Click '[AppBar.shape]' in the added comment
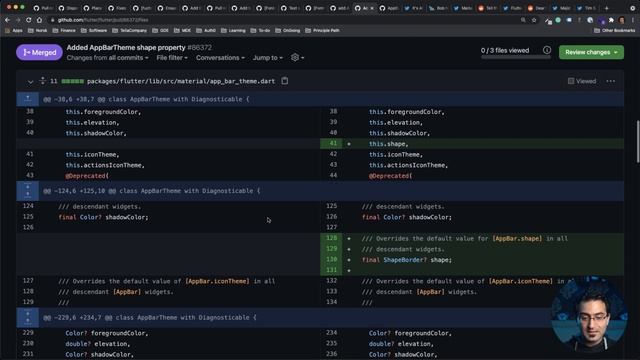Viewport: 640px width, 360px height. coord(517,238)
